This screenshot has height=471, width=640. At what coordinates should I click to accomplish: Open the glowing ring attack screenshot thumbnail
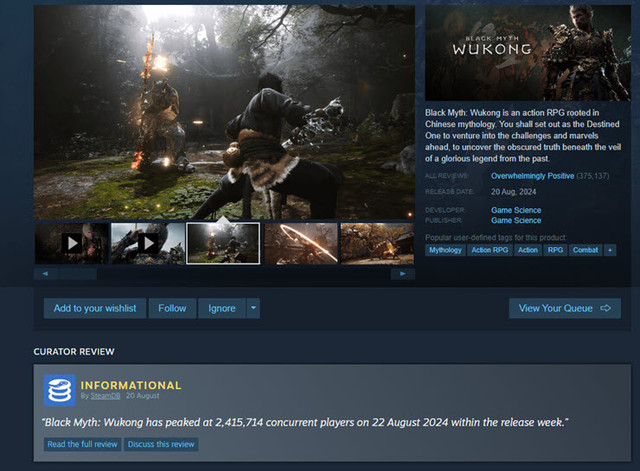(301, 243)
